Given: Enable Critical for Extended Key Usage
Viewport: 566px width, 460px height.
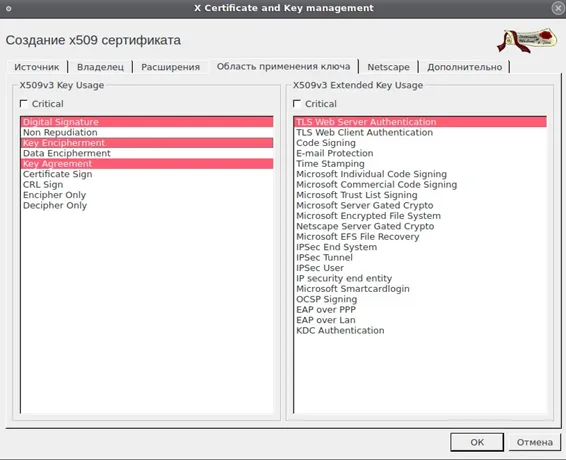Looking at the screenshot, I should tap(297, 104).
